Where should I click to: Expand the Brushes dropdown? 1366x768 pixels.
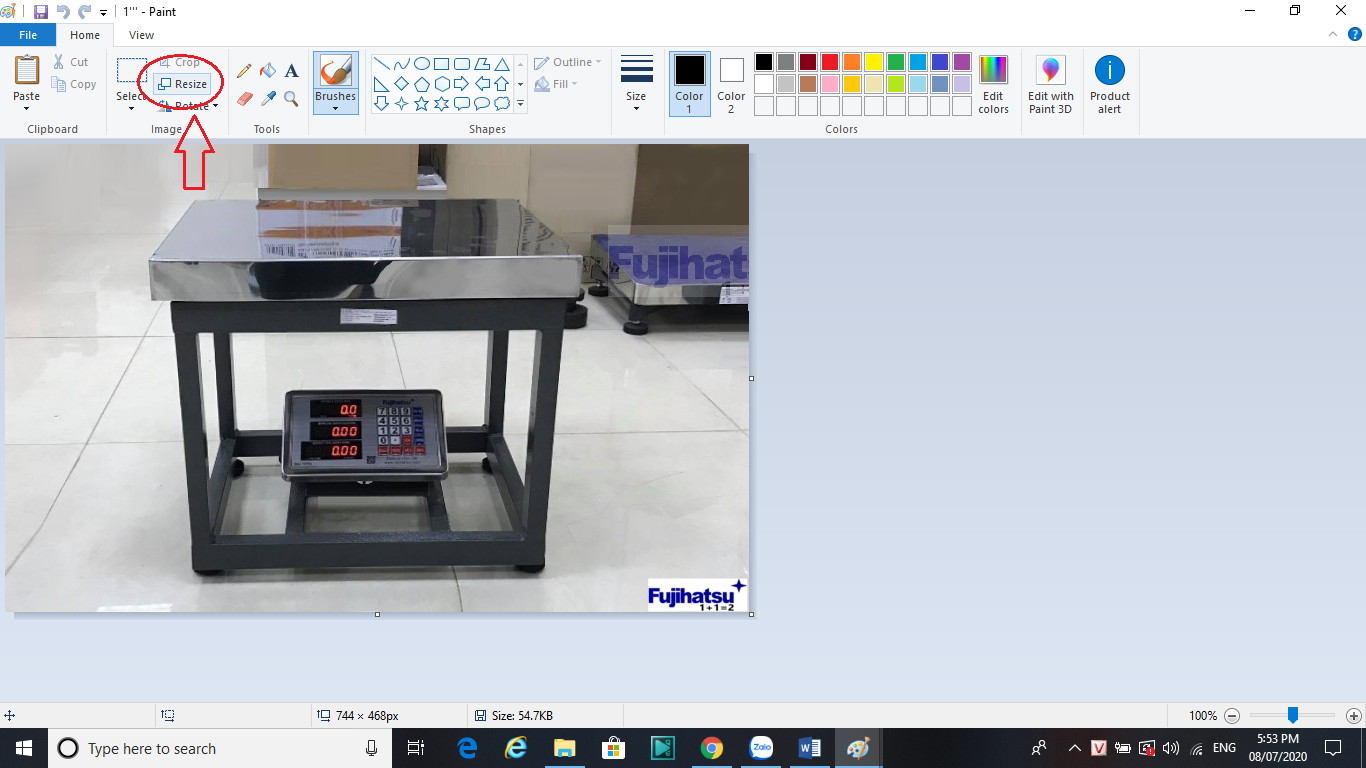pos(335,108)
